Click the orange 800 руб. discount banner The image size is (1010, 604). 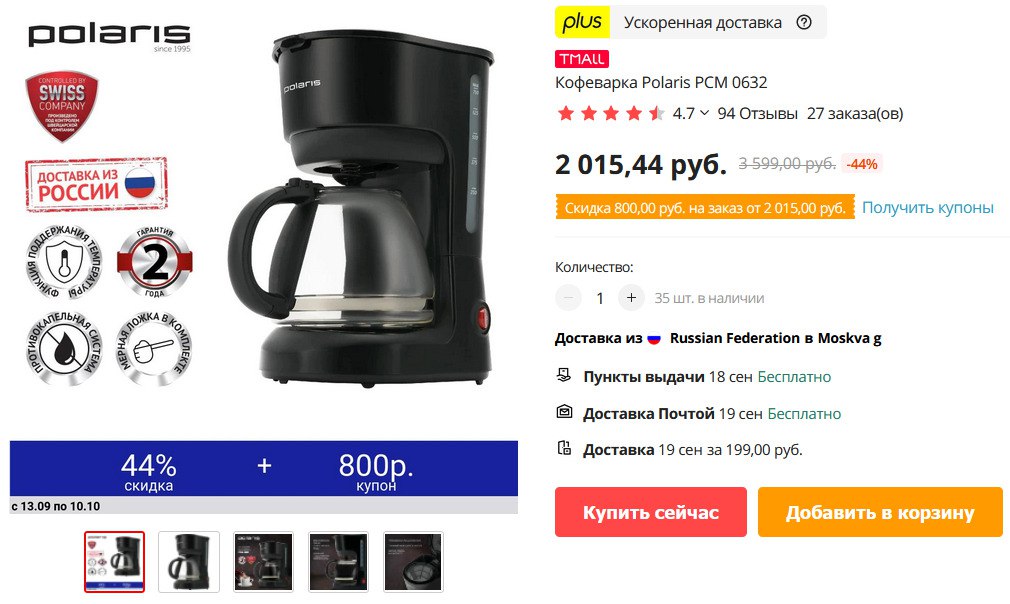tap(705, 207)
